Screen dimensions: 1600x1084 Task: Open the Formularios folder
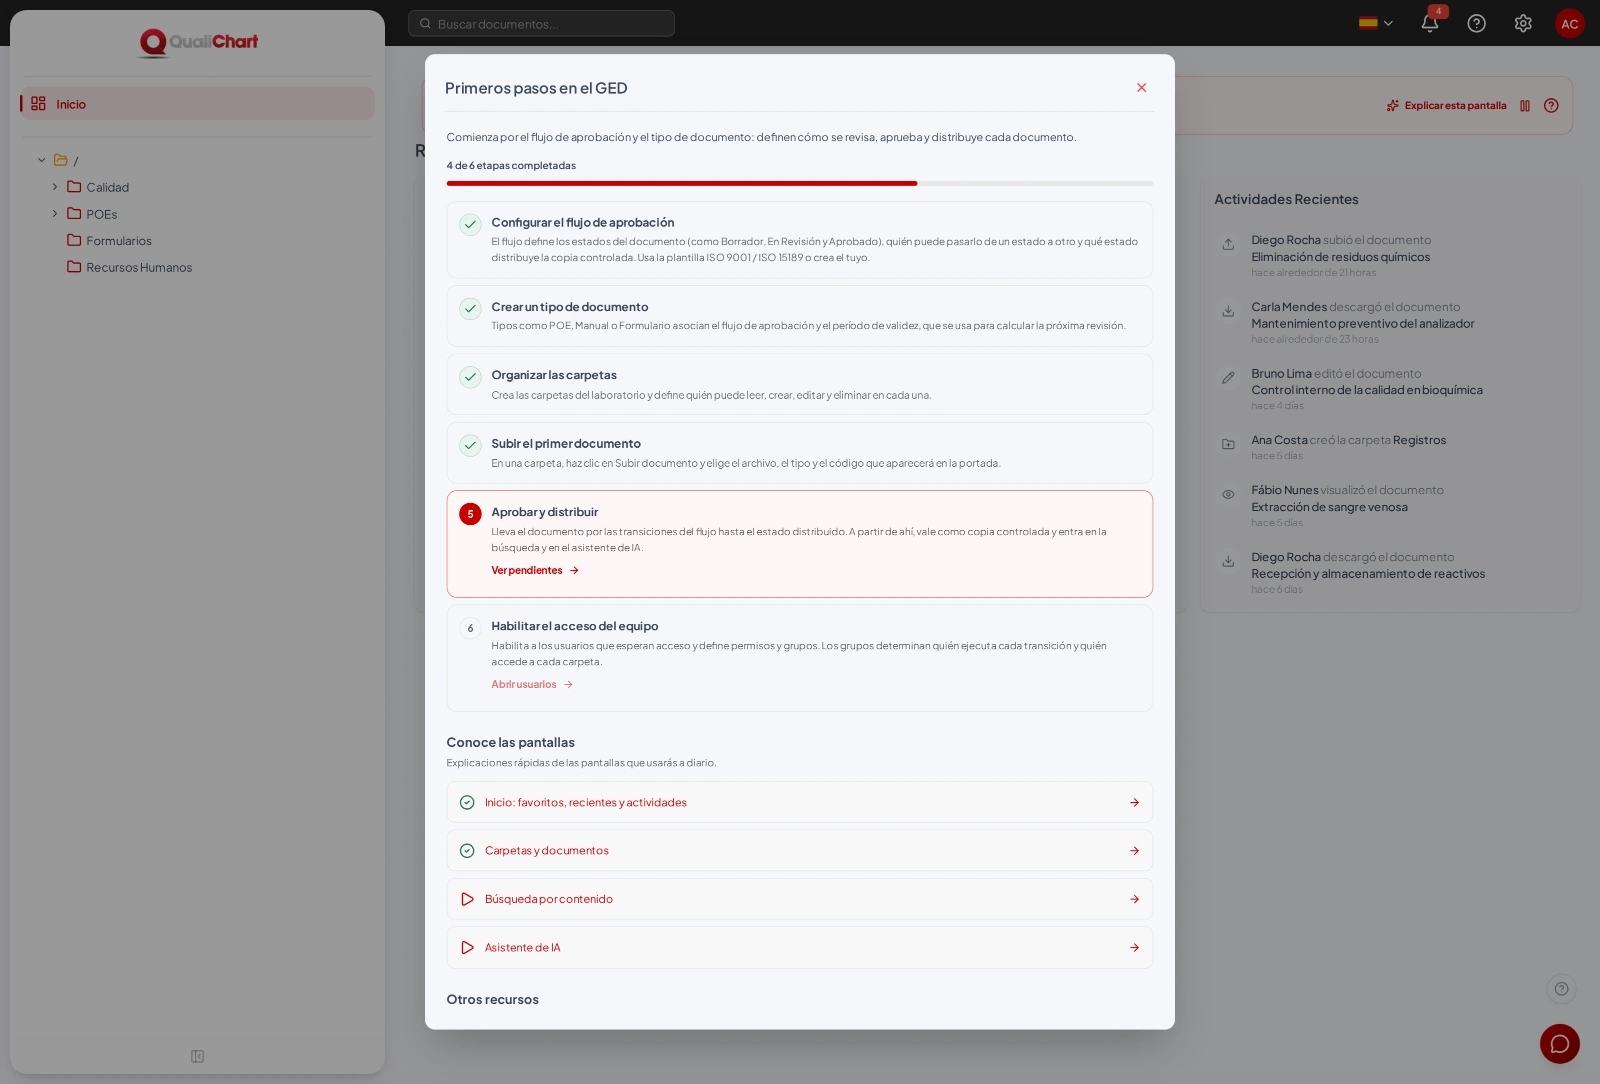[x=118, y=241]
